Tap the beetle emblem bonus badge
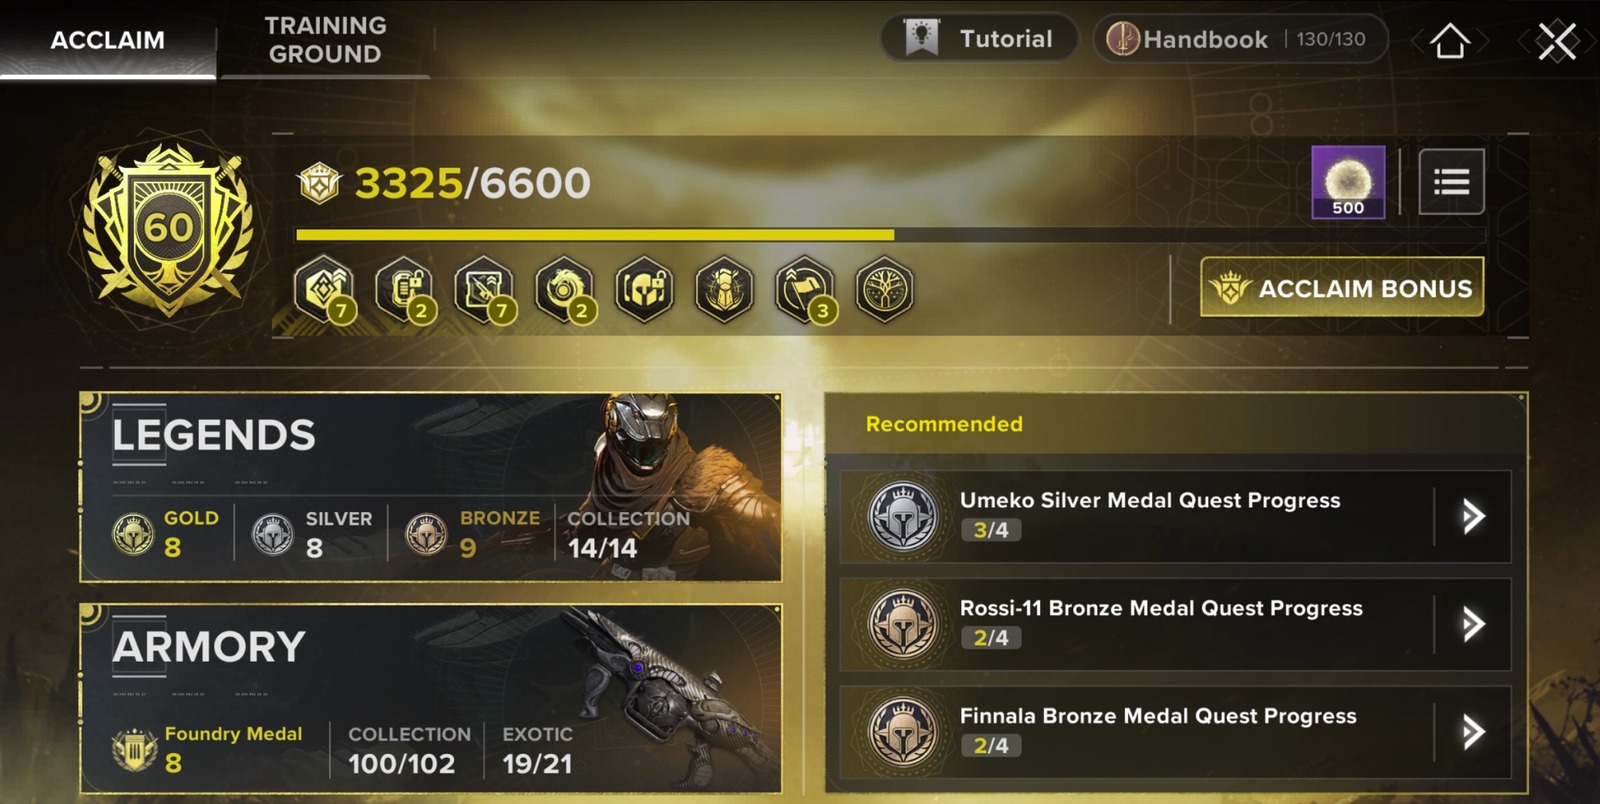Viewport: 1600px width, 804px height. [x=724, y=290]
